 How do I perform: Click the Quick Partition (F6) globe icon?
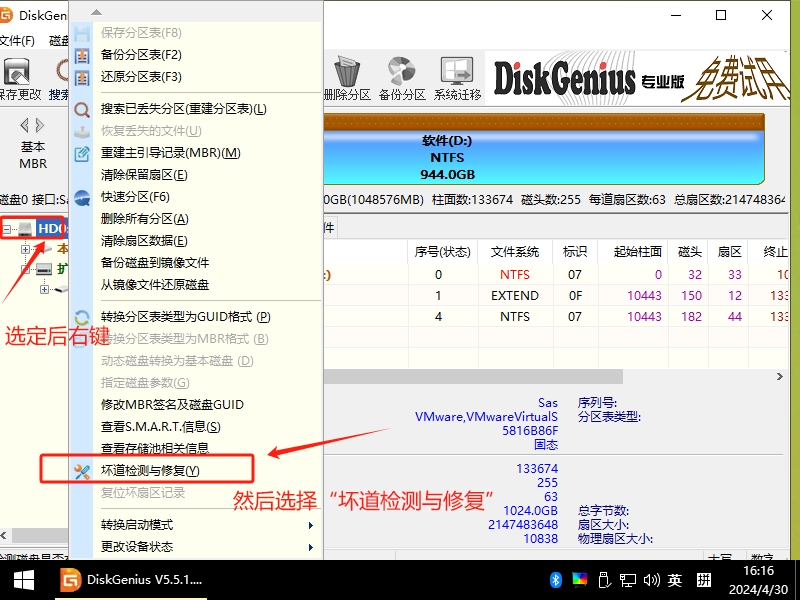click(82, 197)
